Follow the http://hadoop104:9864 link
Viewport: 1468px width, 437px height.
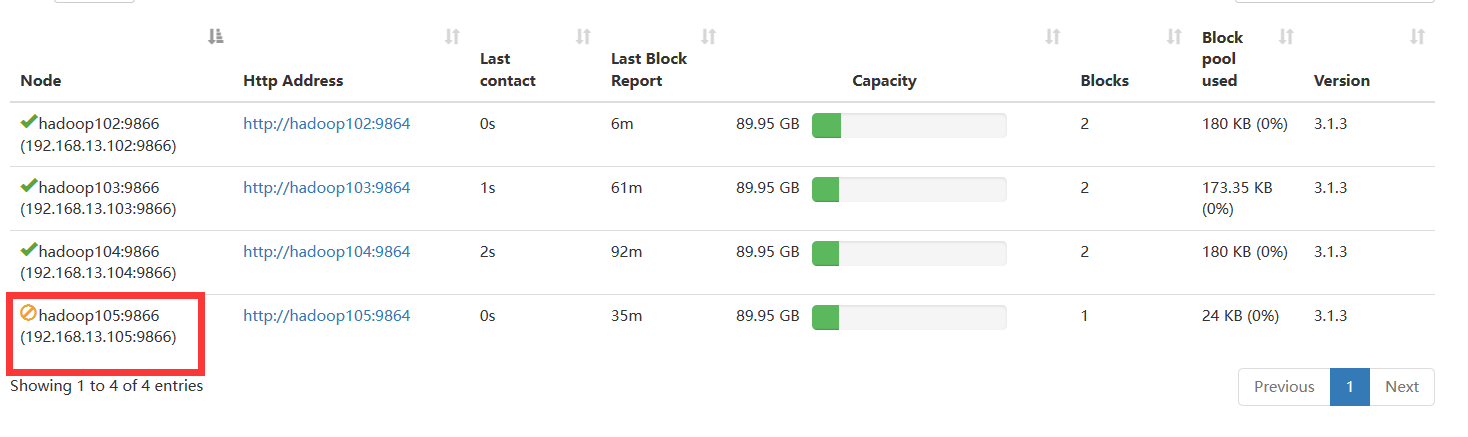327,252
